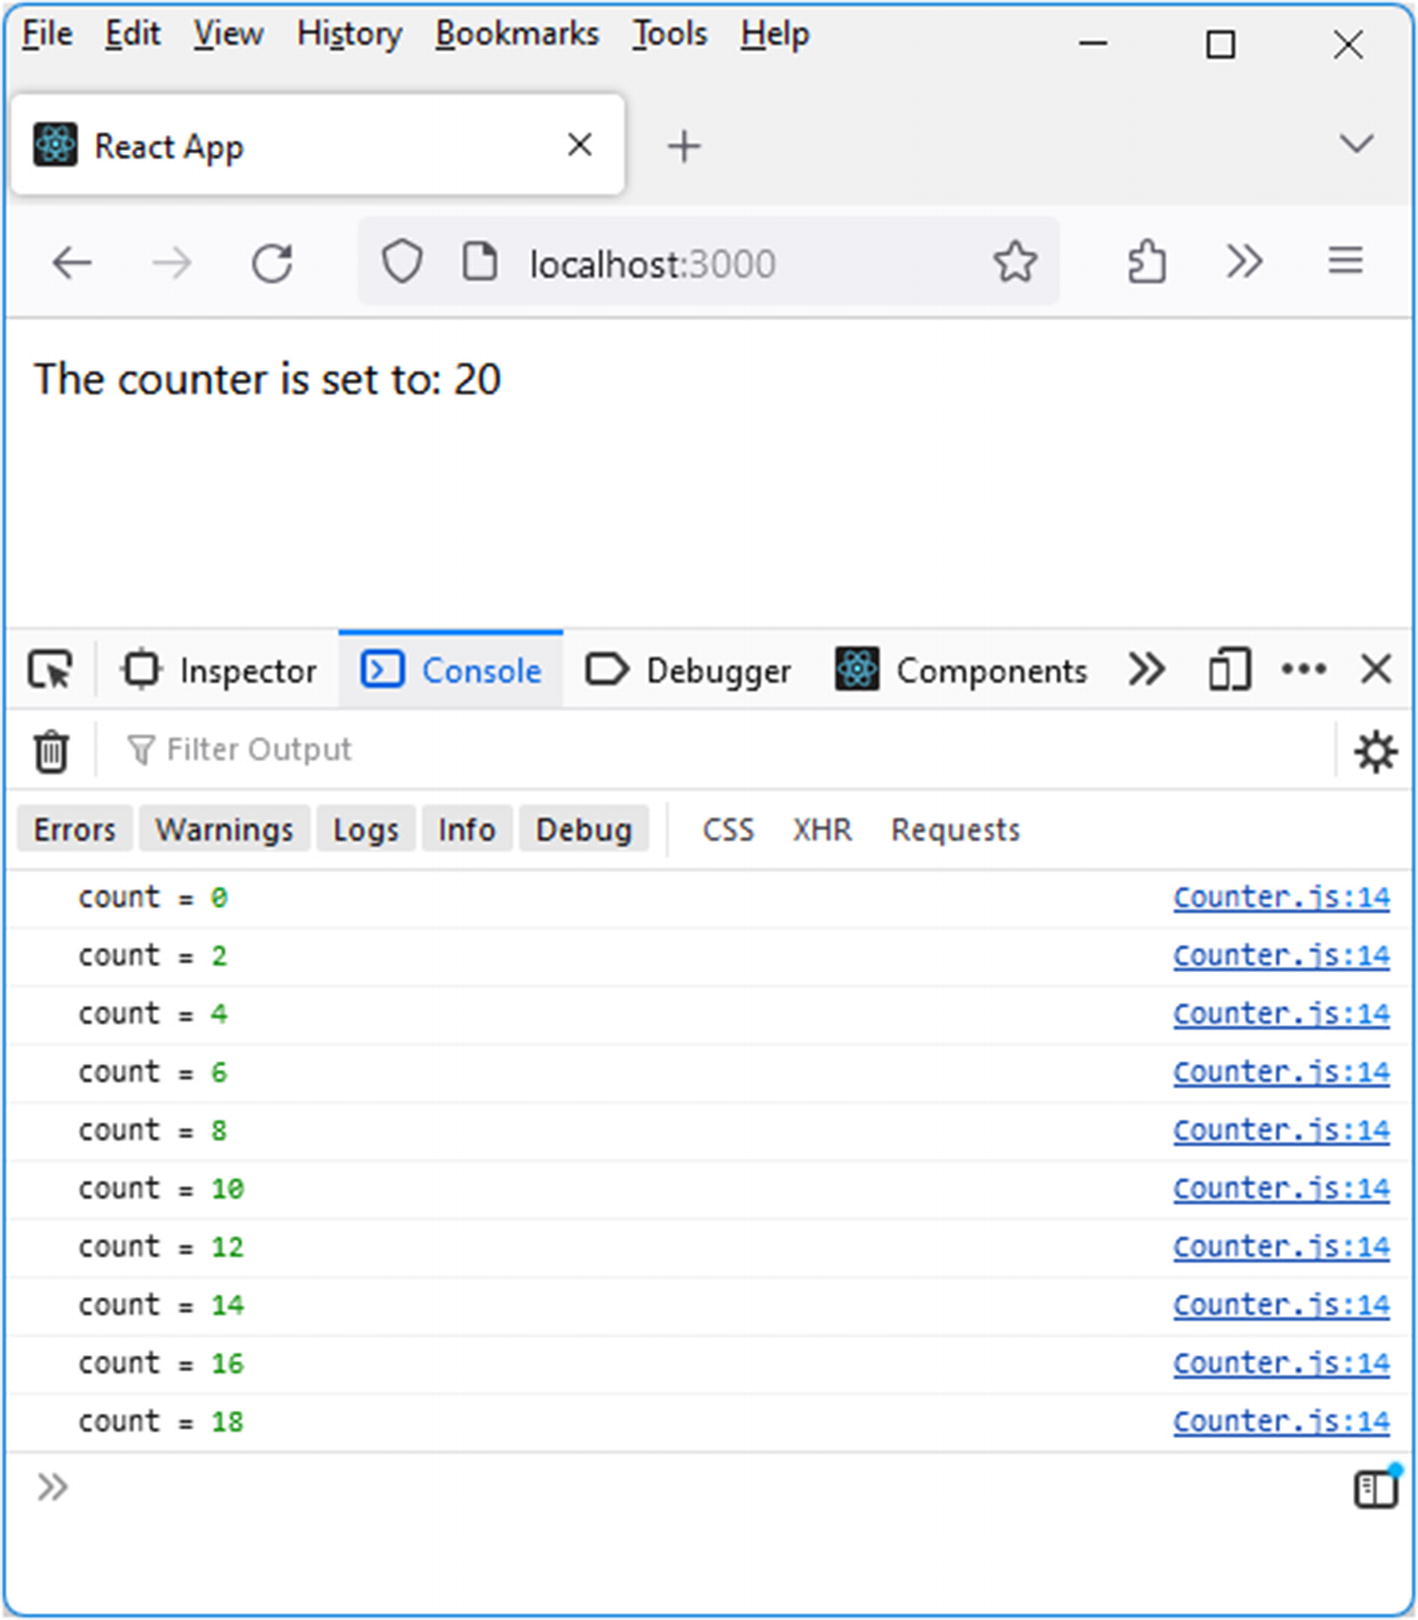The width and height of the screenshot is (1418, 1620).
Task: Switch to the Debugger tab
Action: click(689, 670)
